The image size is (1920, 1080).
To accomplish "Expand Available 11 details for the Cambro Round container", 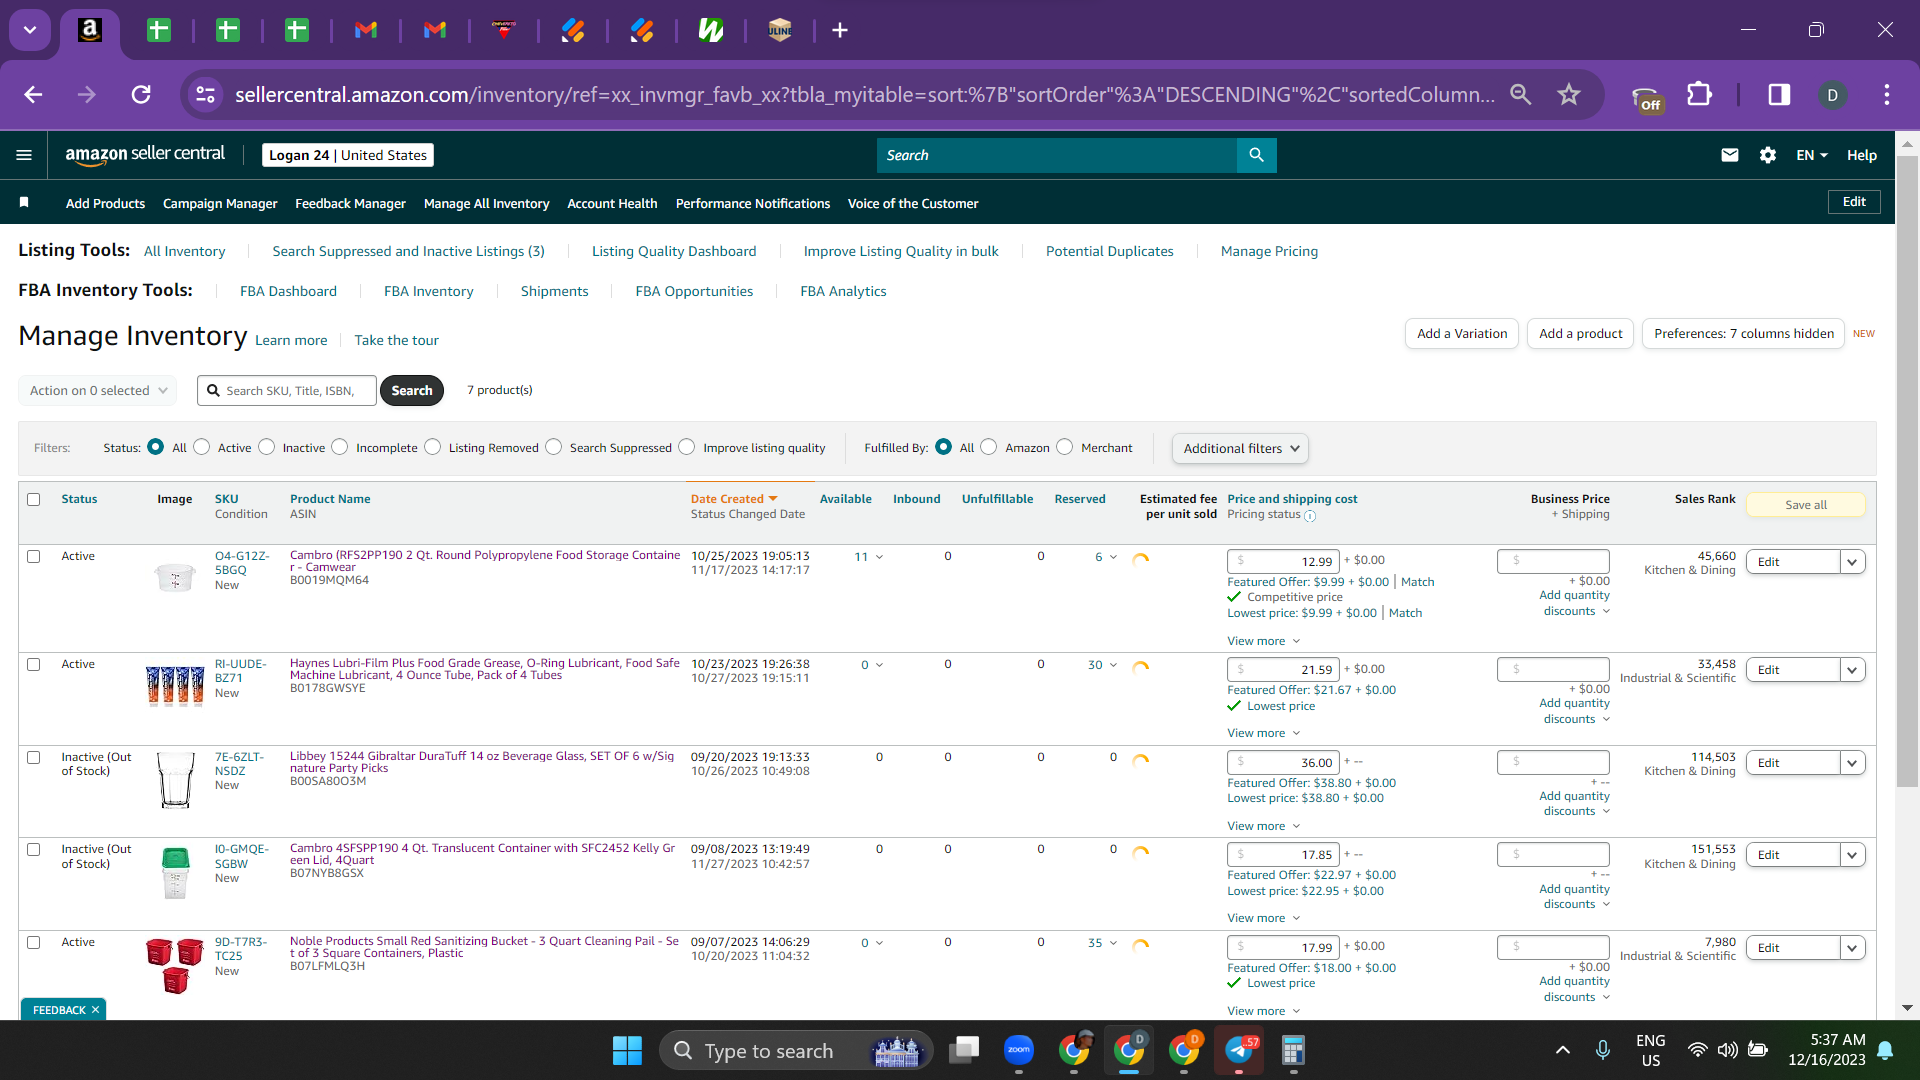I will 869,557.
